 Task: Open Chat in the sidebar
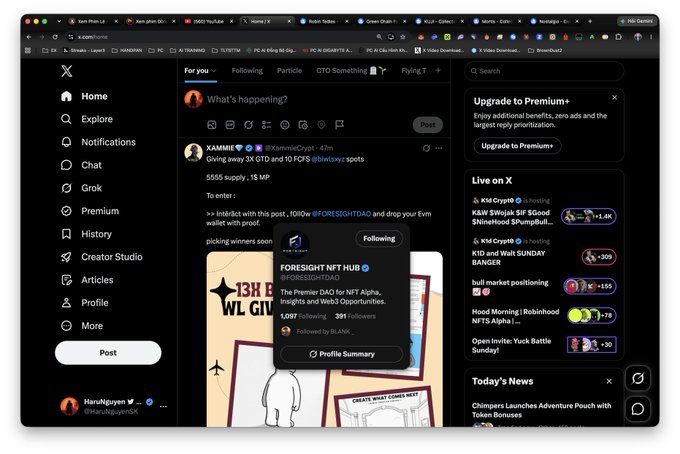[x=81, y=165]
